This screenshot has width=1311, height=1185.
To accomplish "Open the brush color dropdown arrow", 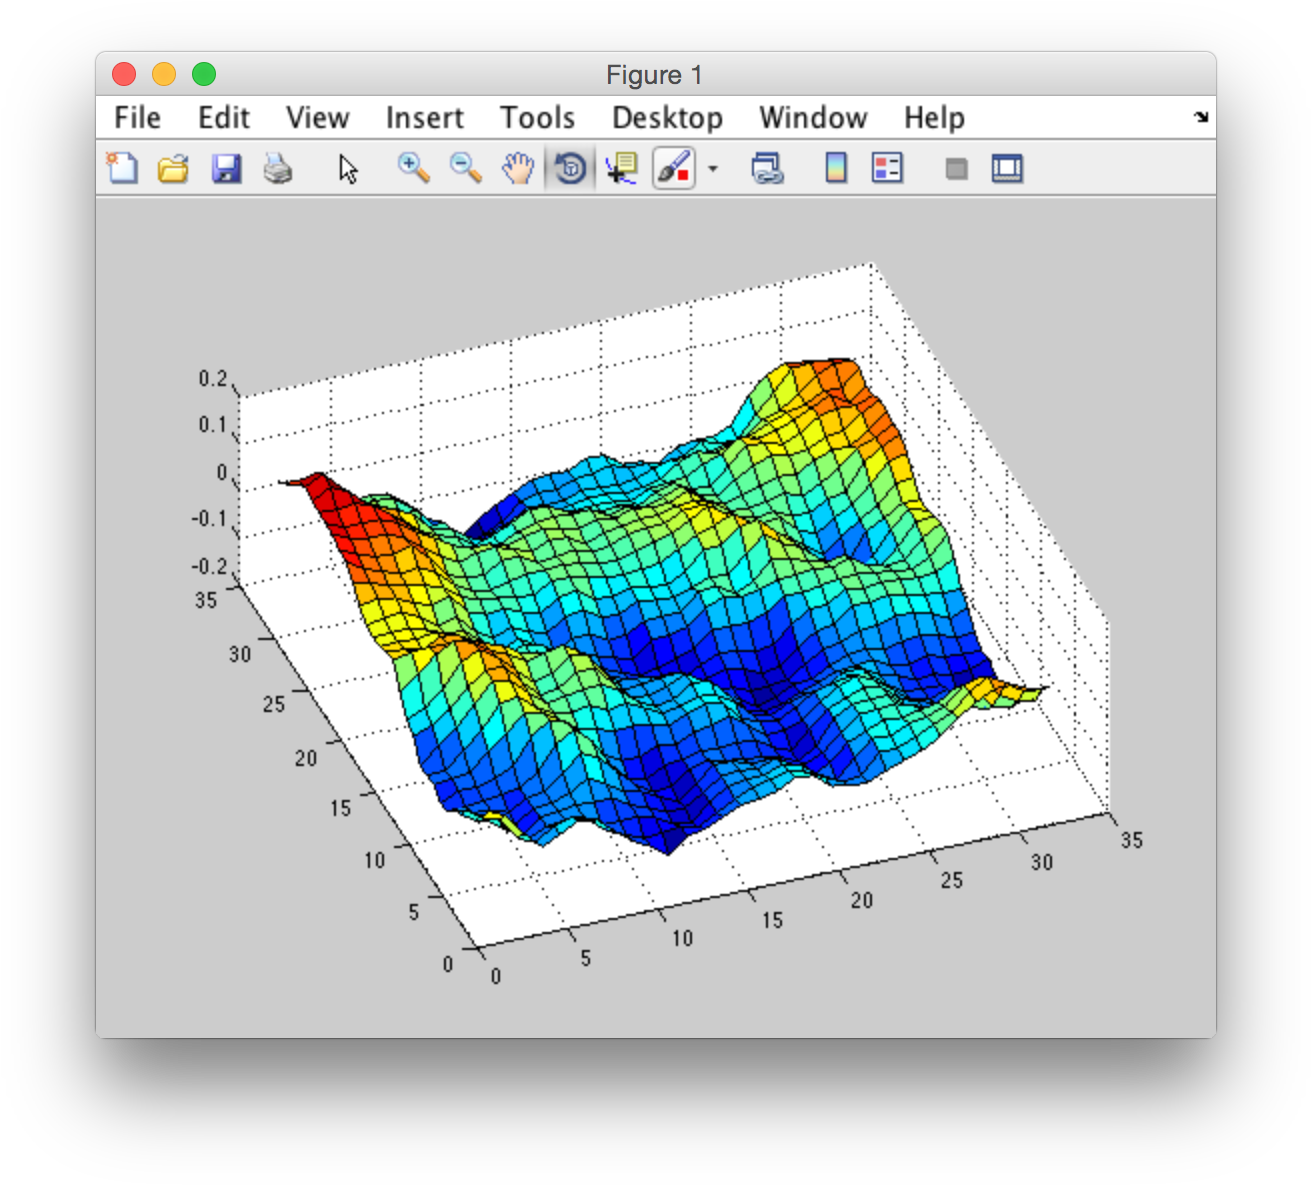I will point(711,168).
